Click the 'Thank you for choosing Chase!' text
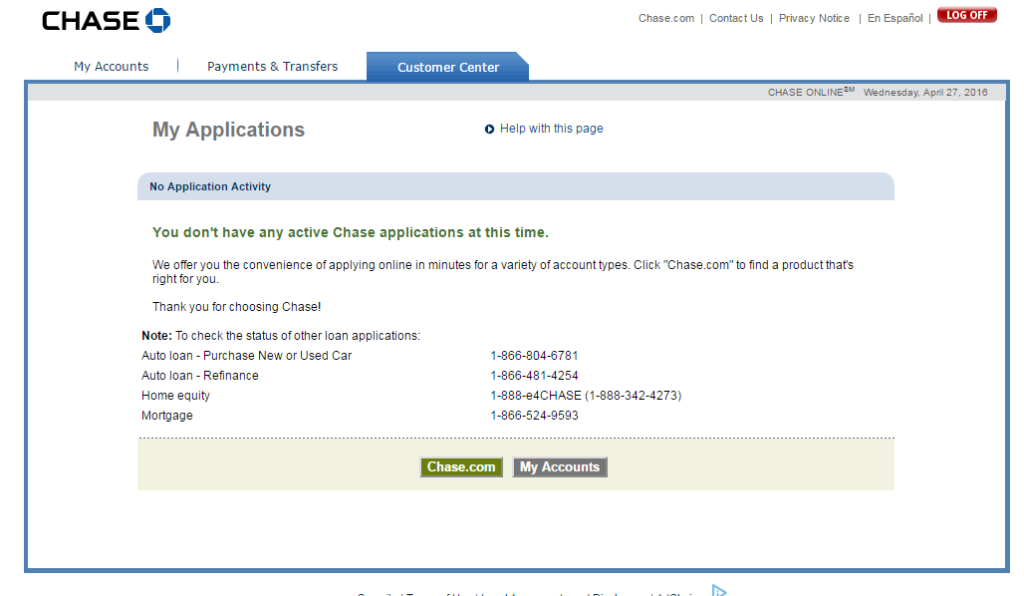The height and width of the screenshot is (596, 1024). (236, 307)
